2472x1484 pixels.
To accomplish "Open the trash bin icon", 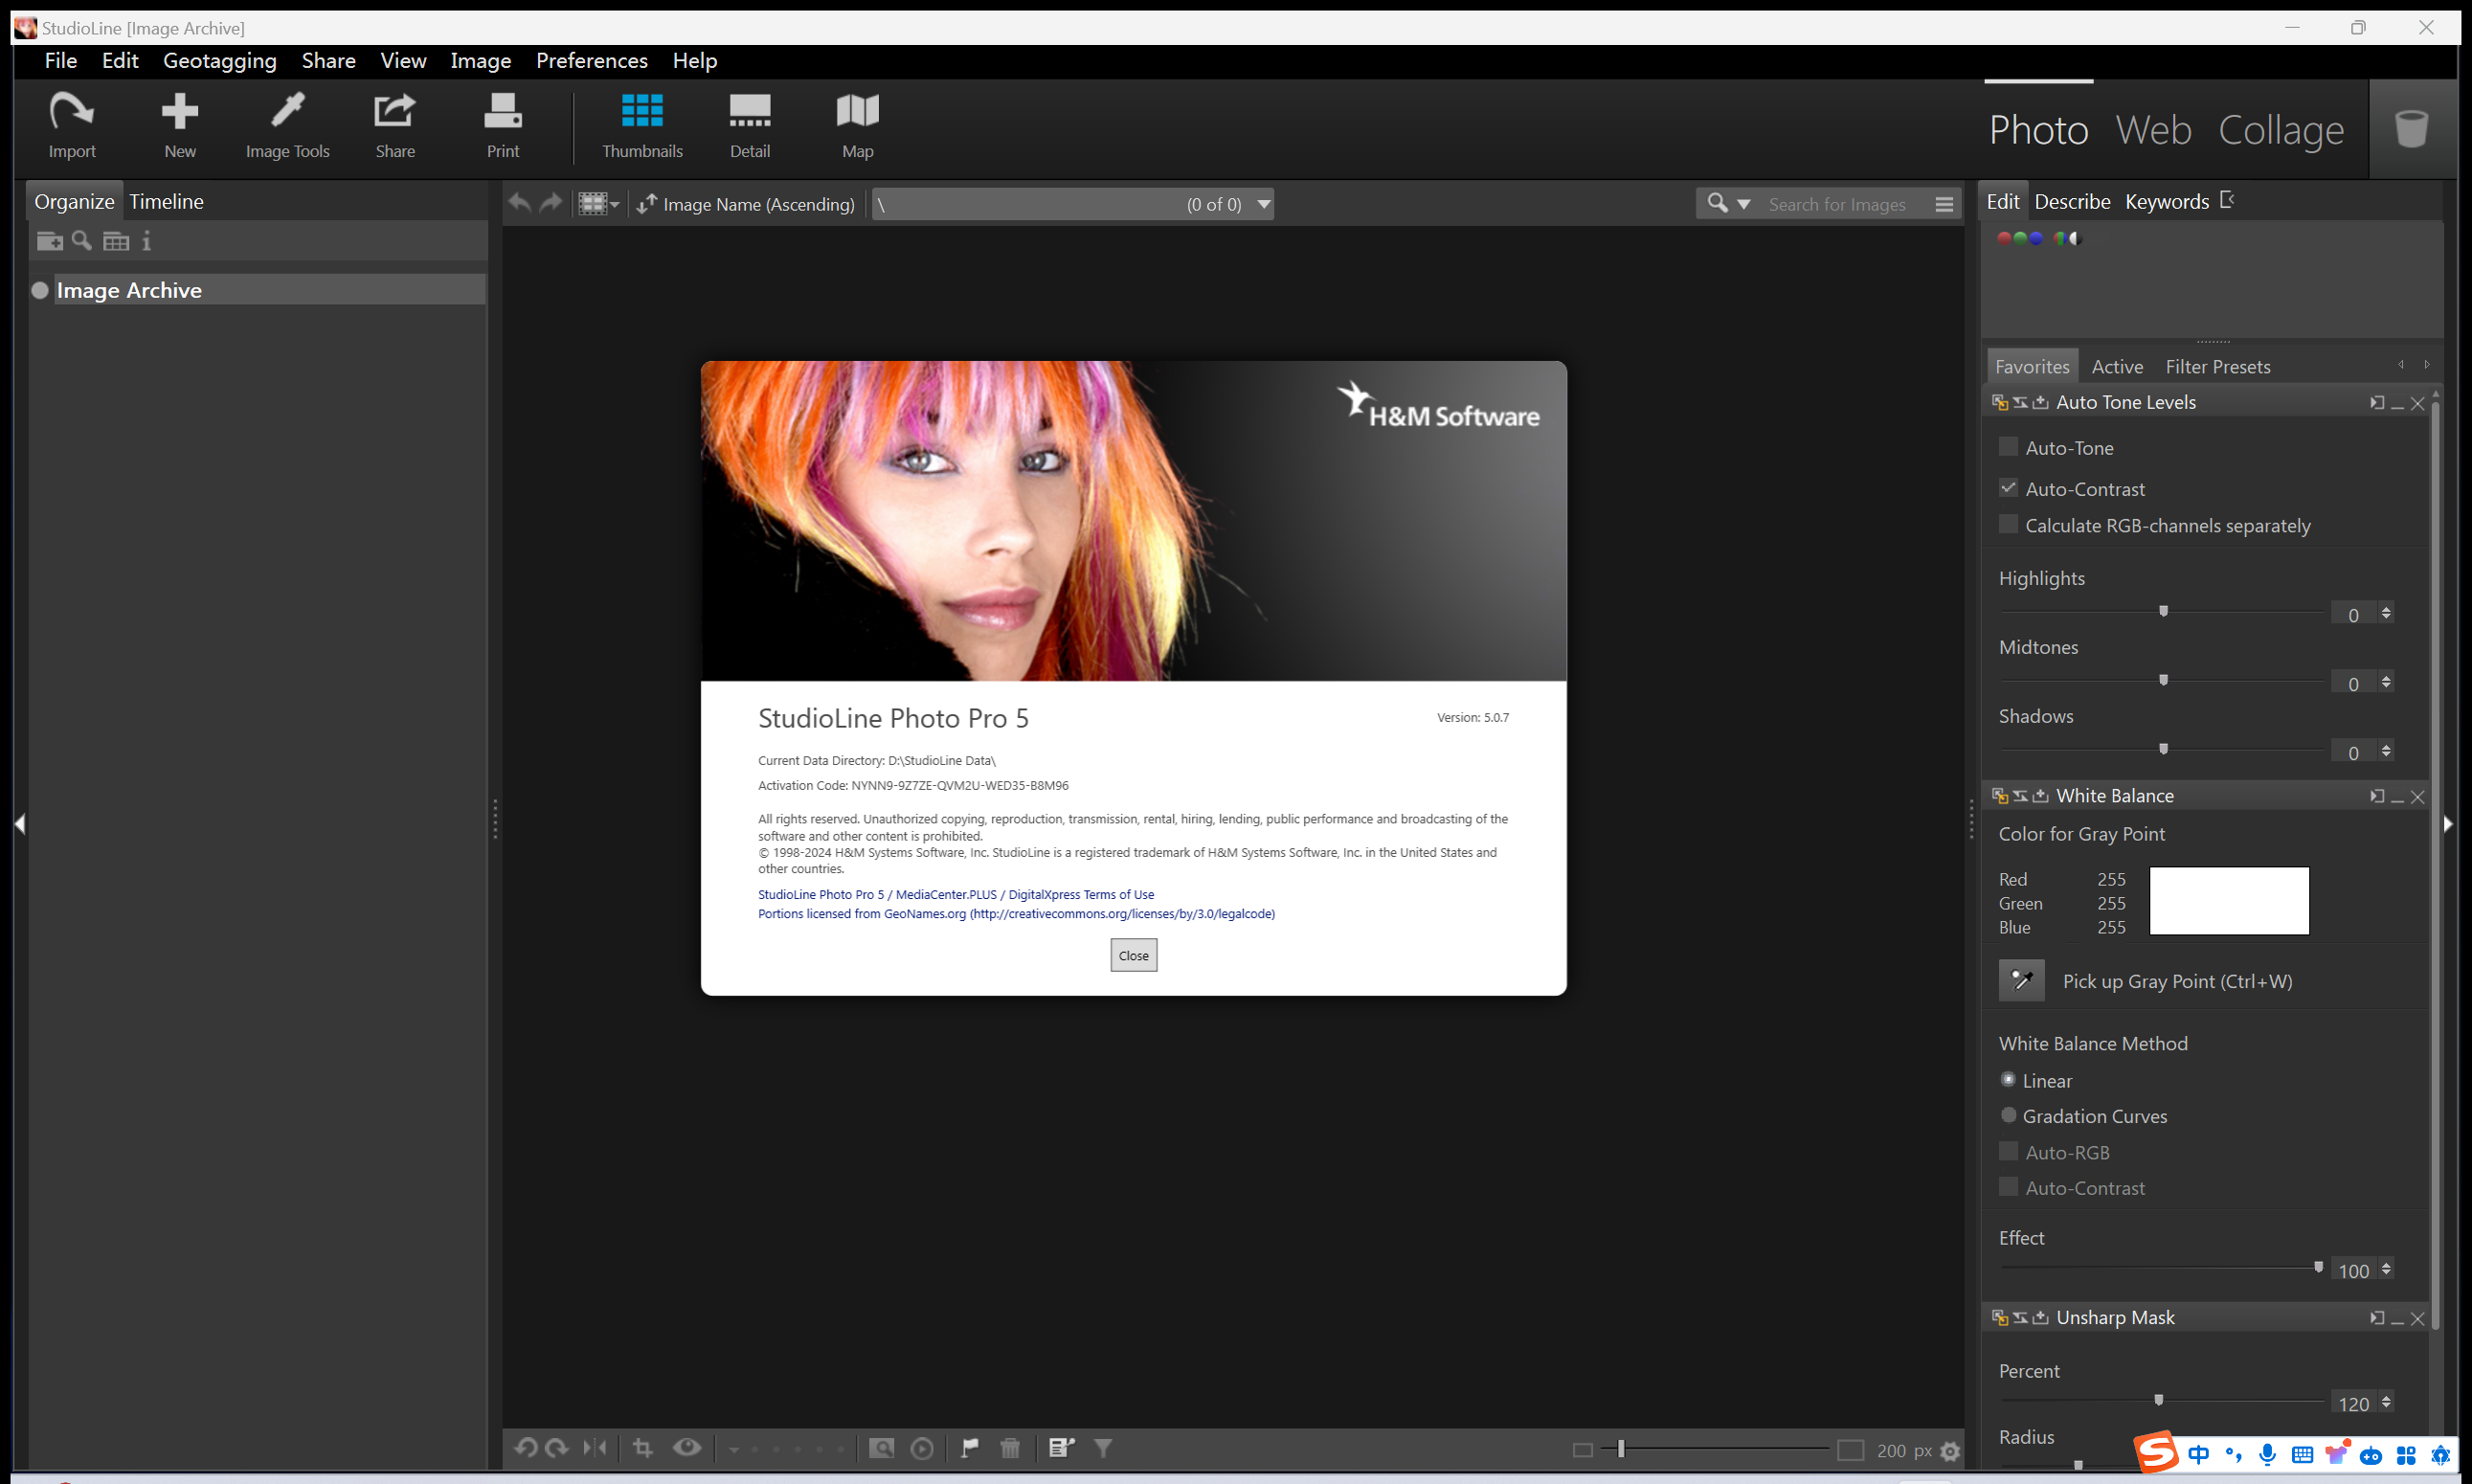I will click(x=2411, y=129).
